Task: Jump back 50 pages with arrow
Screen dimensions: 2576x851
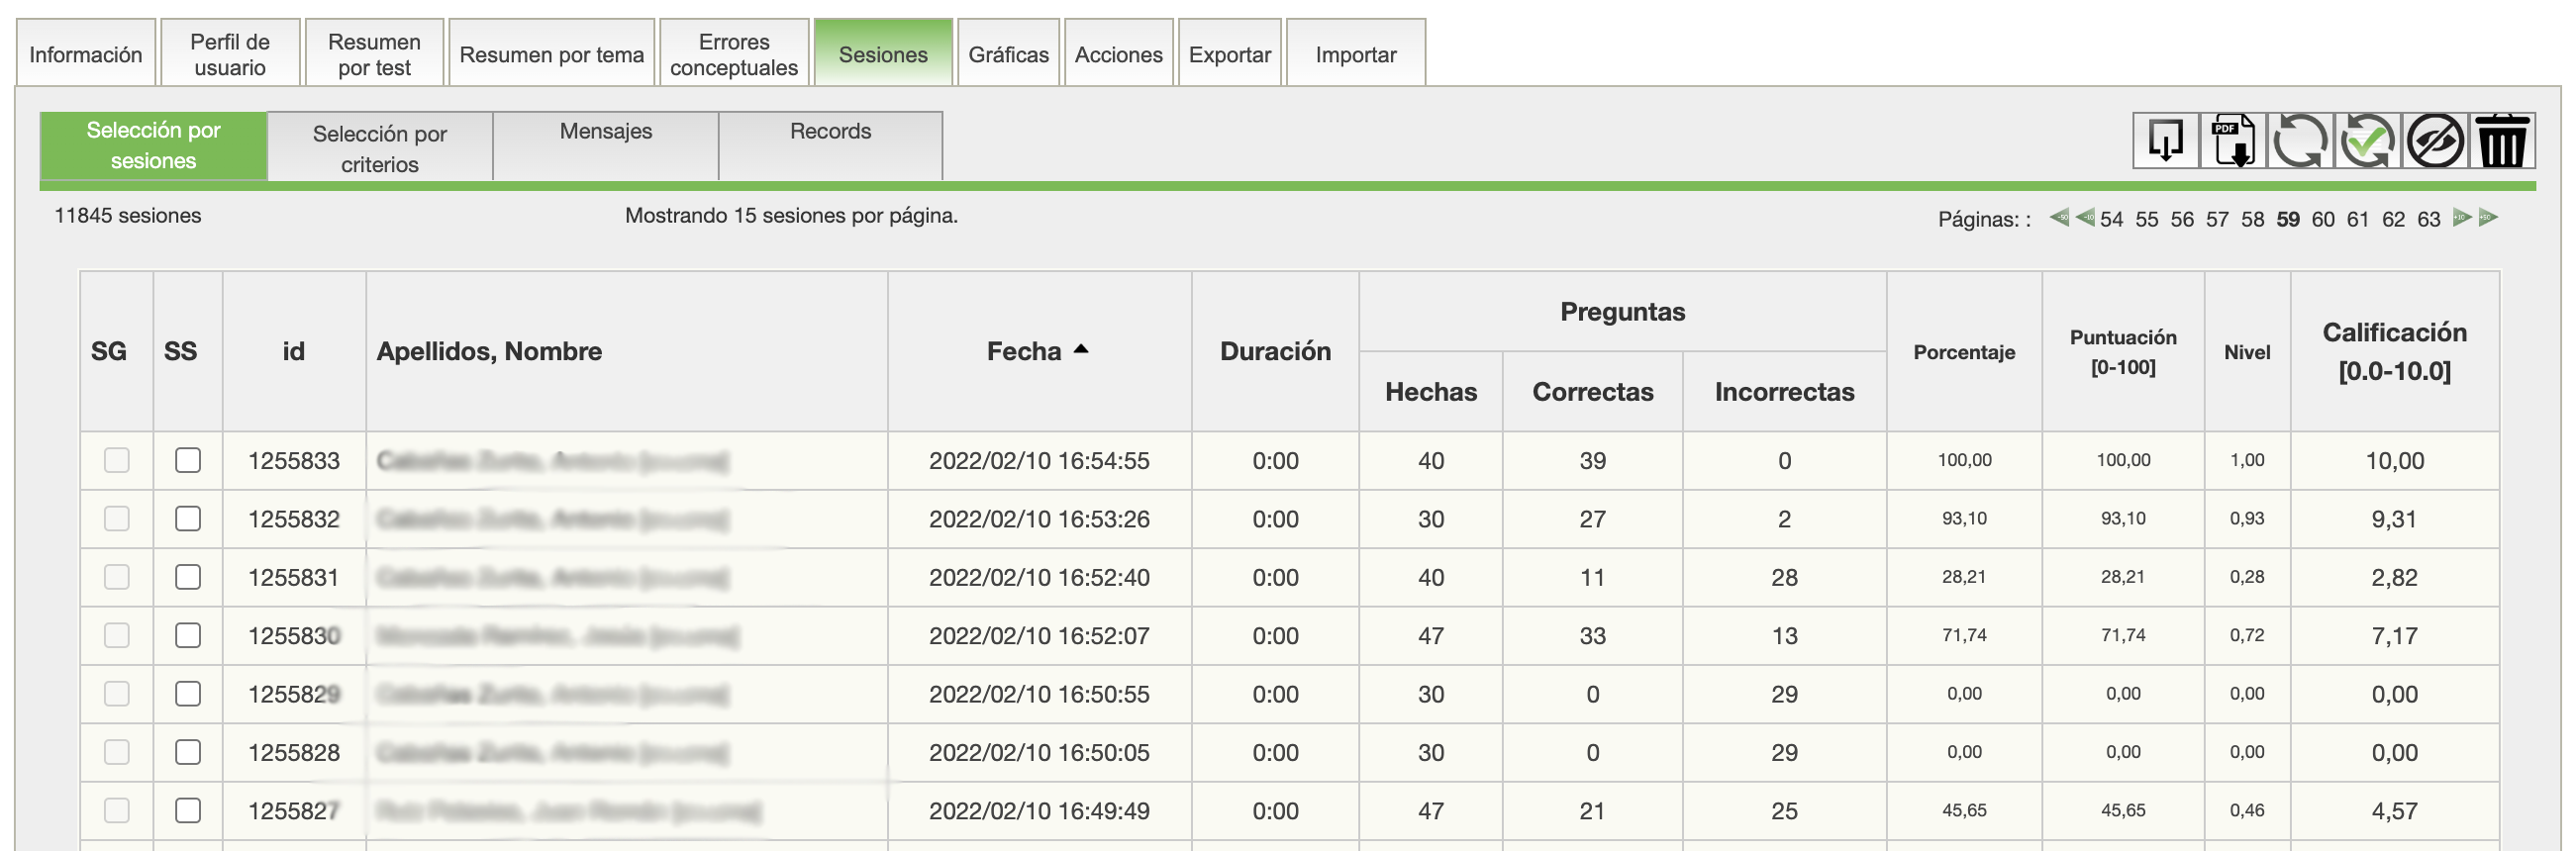Action: (x=2058, y=217)
